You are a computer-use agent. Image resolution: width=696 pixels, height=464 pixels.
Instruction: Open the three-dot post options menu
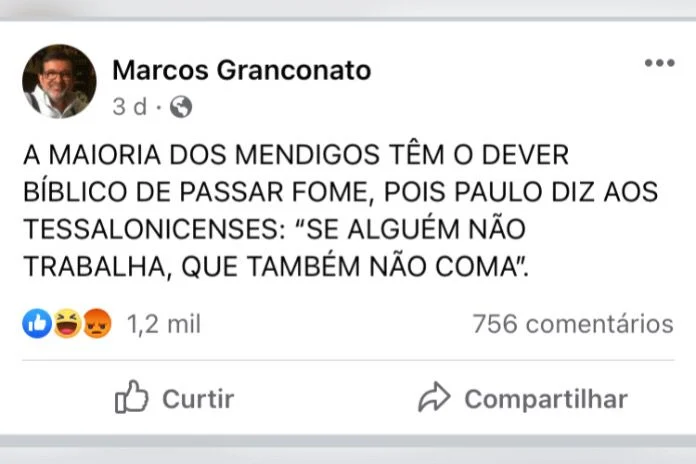click(x=659, y=63)
